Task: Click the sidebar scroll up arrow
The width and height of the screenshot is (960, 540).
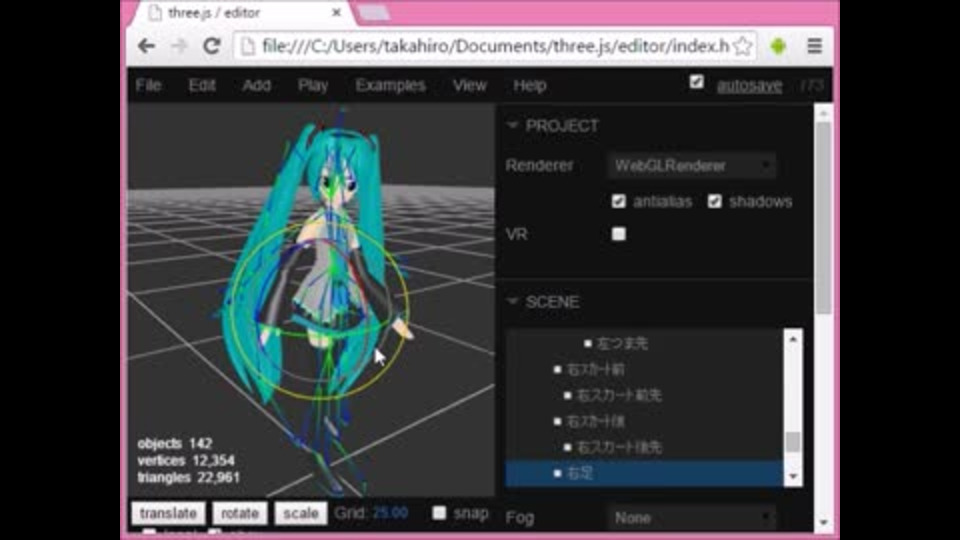Action: (x=823, y=113)
